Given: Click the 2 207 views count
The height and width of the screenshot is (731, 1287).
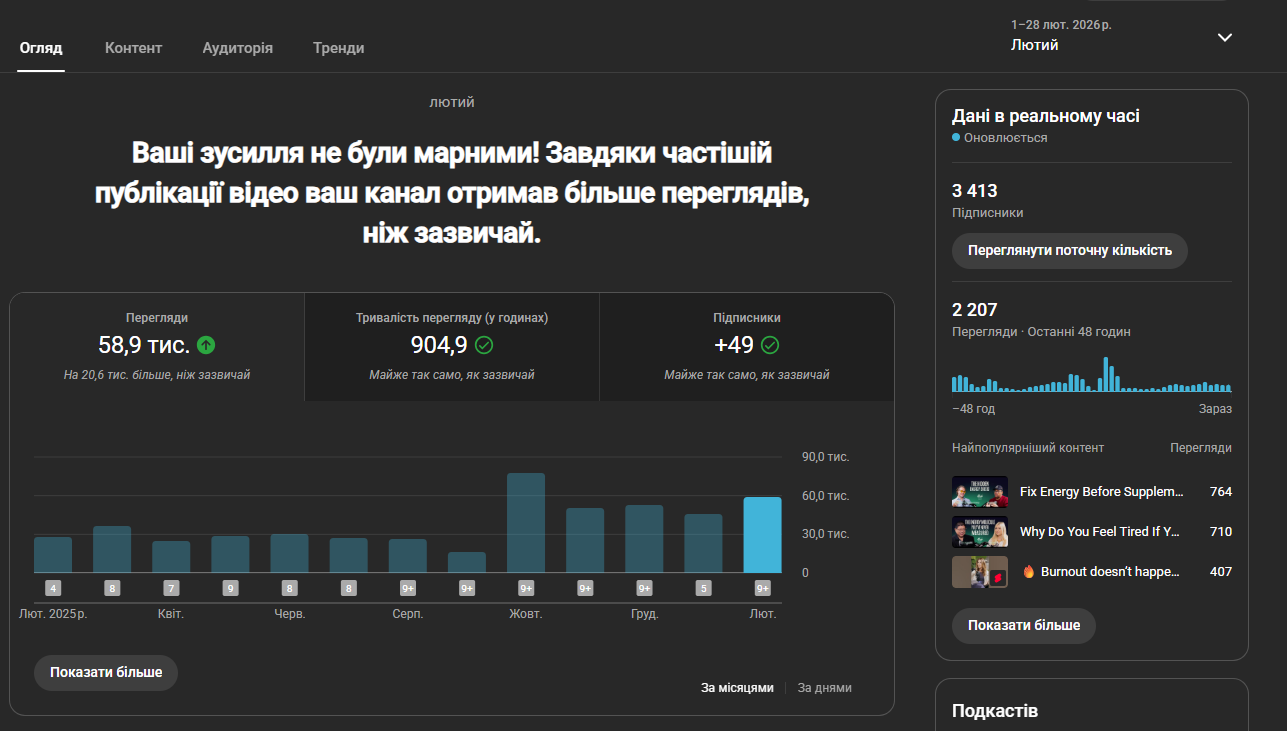Looking at the screenshot, I should click(975, 310).
